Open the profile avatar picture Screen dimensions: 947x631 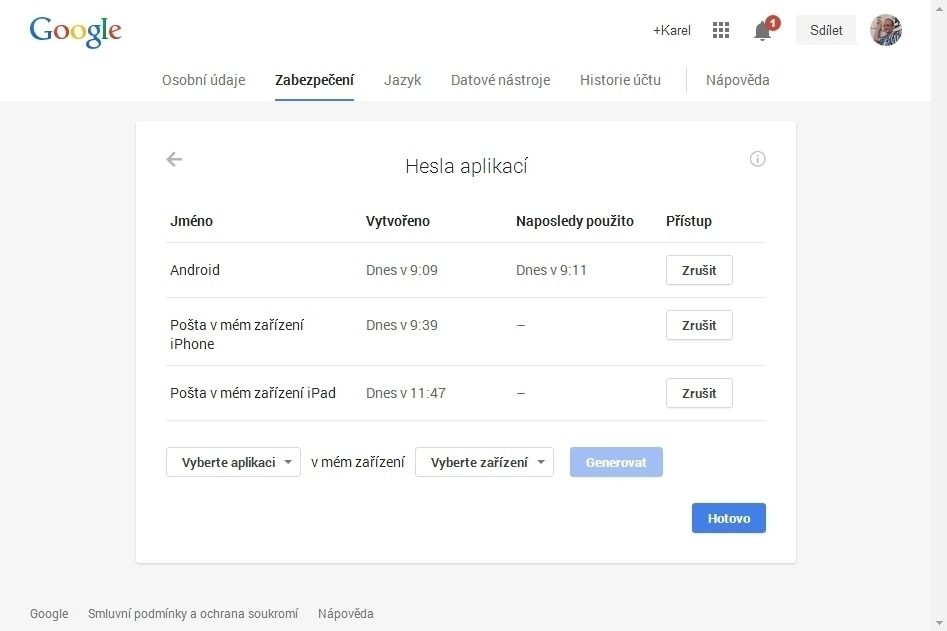click(x=885, y=30)
